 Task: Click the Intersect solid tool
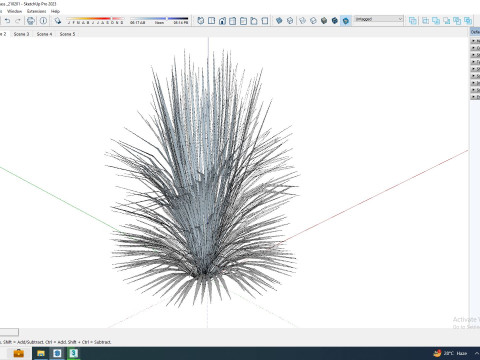click(x=426, y=21)
